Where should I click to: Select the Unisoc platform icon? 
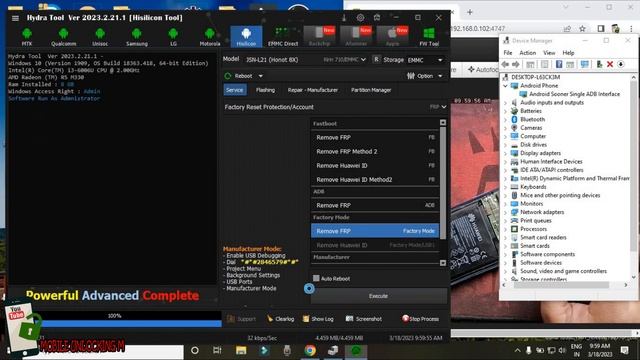[x=100, y=37]
